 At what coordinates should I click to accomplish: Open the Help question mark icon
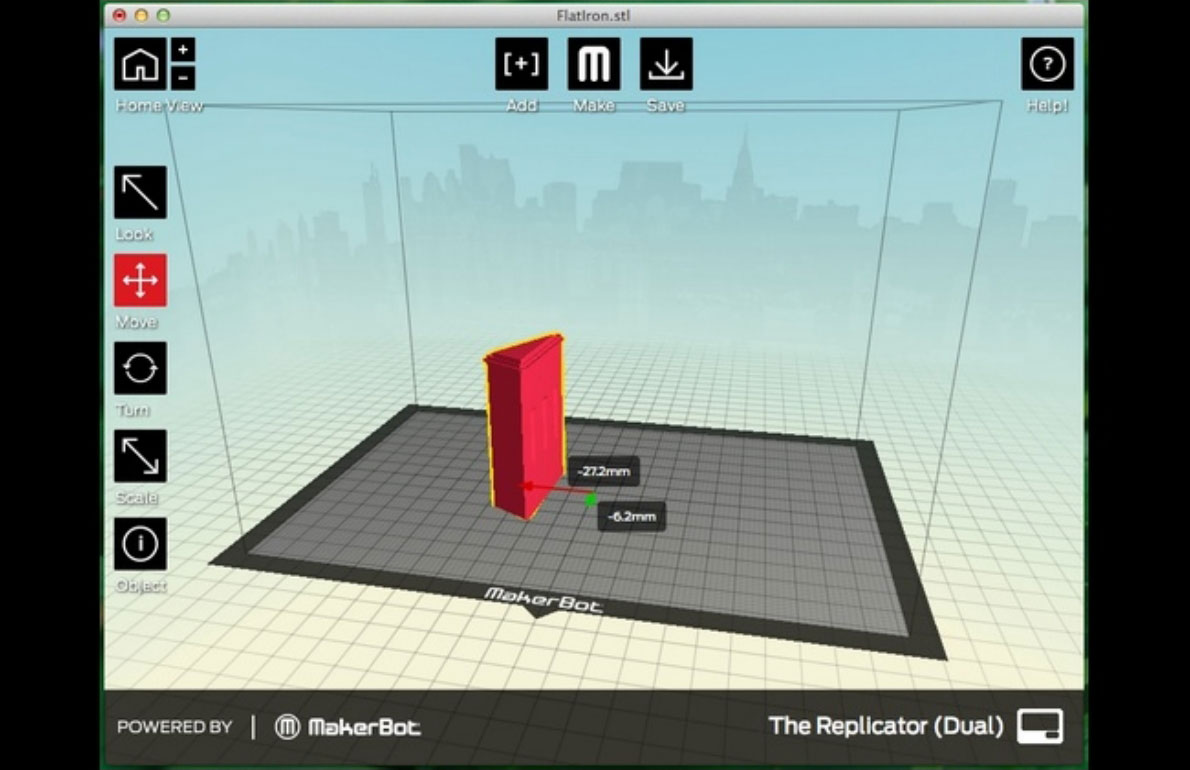pyautogui.click(x=1047, y=65)
